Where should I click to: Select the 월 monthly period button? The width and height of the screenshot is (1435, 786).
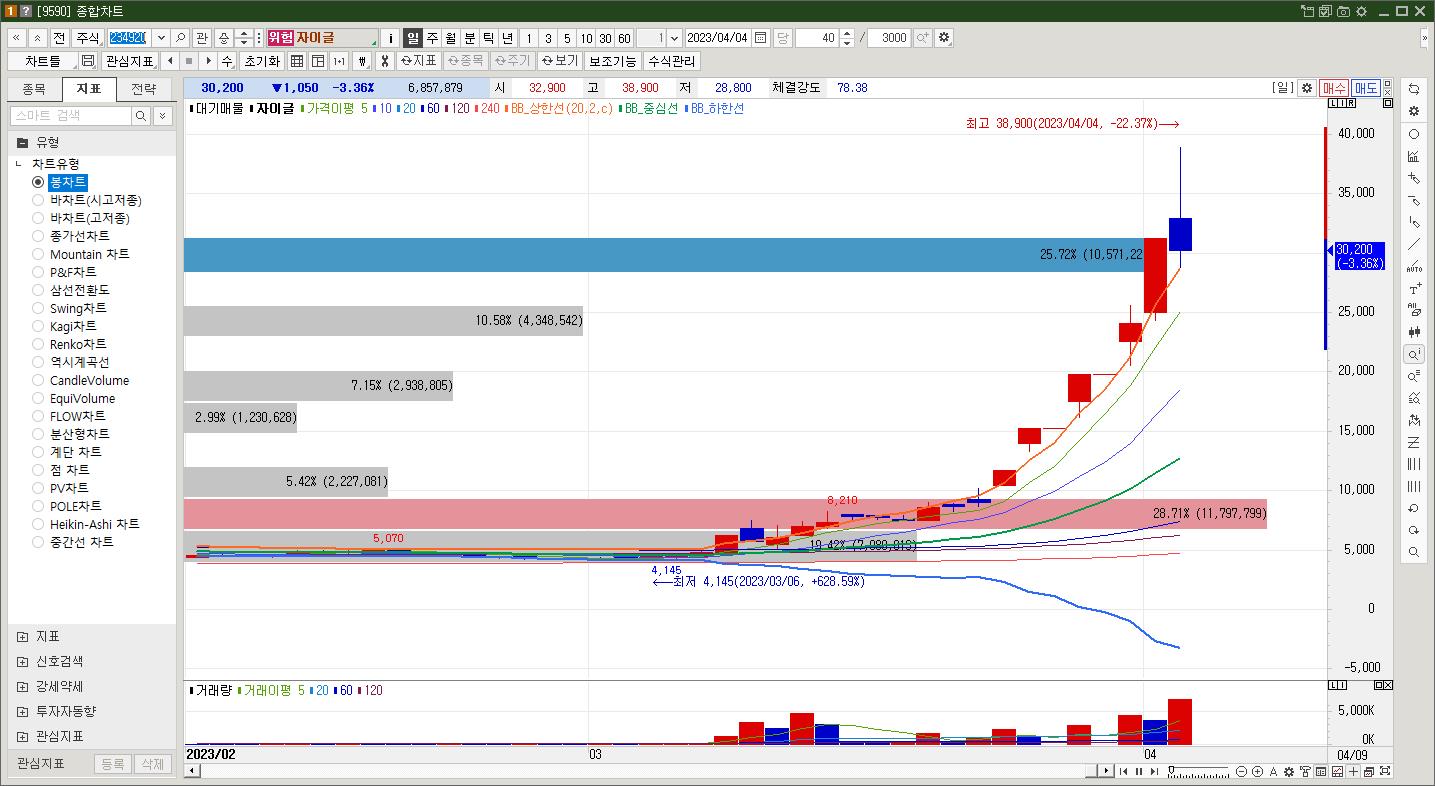click(451, 38)
